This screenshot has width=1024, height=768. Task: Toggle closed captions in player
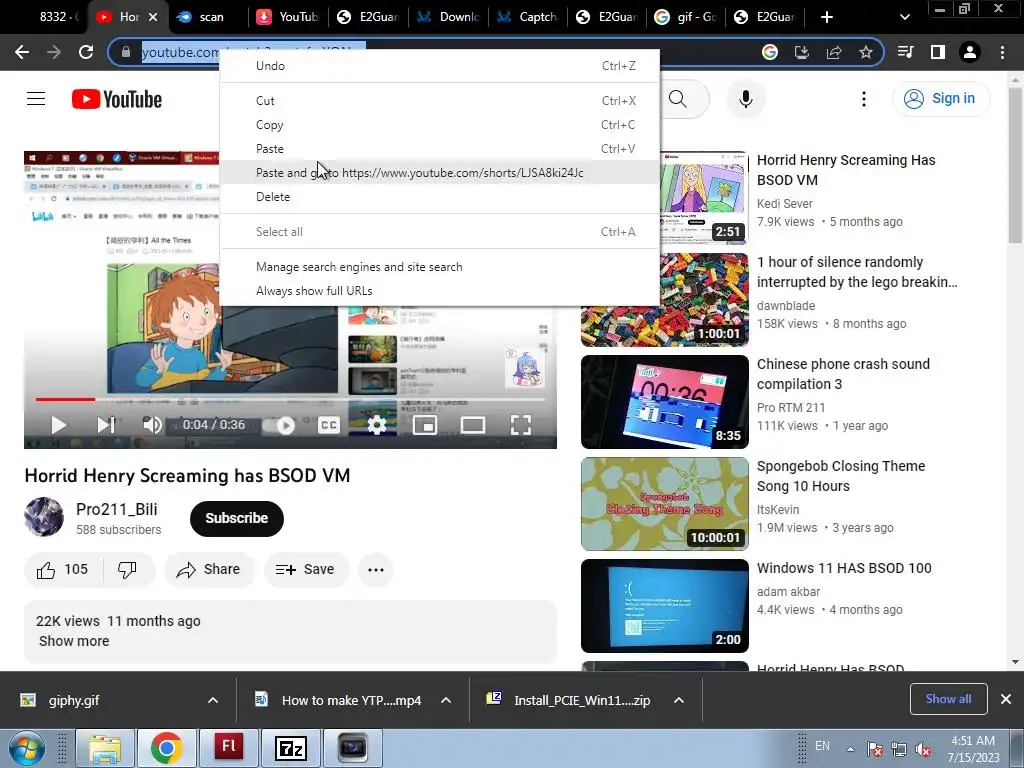[328, 426]
